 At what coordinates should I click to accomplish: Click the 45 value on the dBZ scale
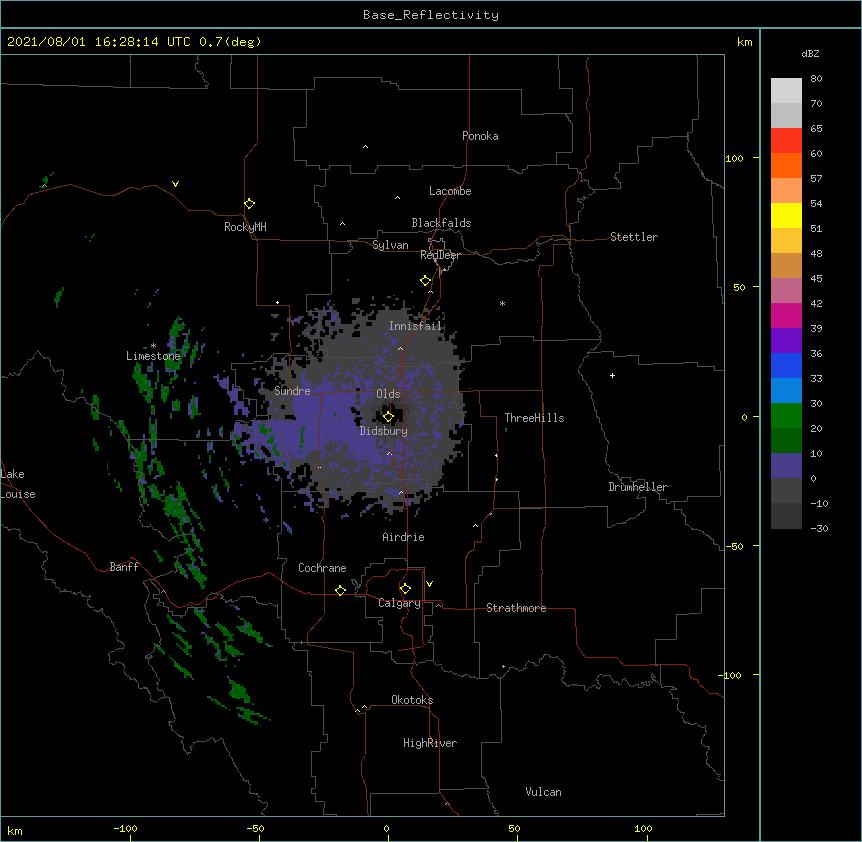816,279
